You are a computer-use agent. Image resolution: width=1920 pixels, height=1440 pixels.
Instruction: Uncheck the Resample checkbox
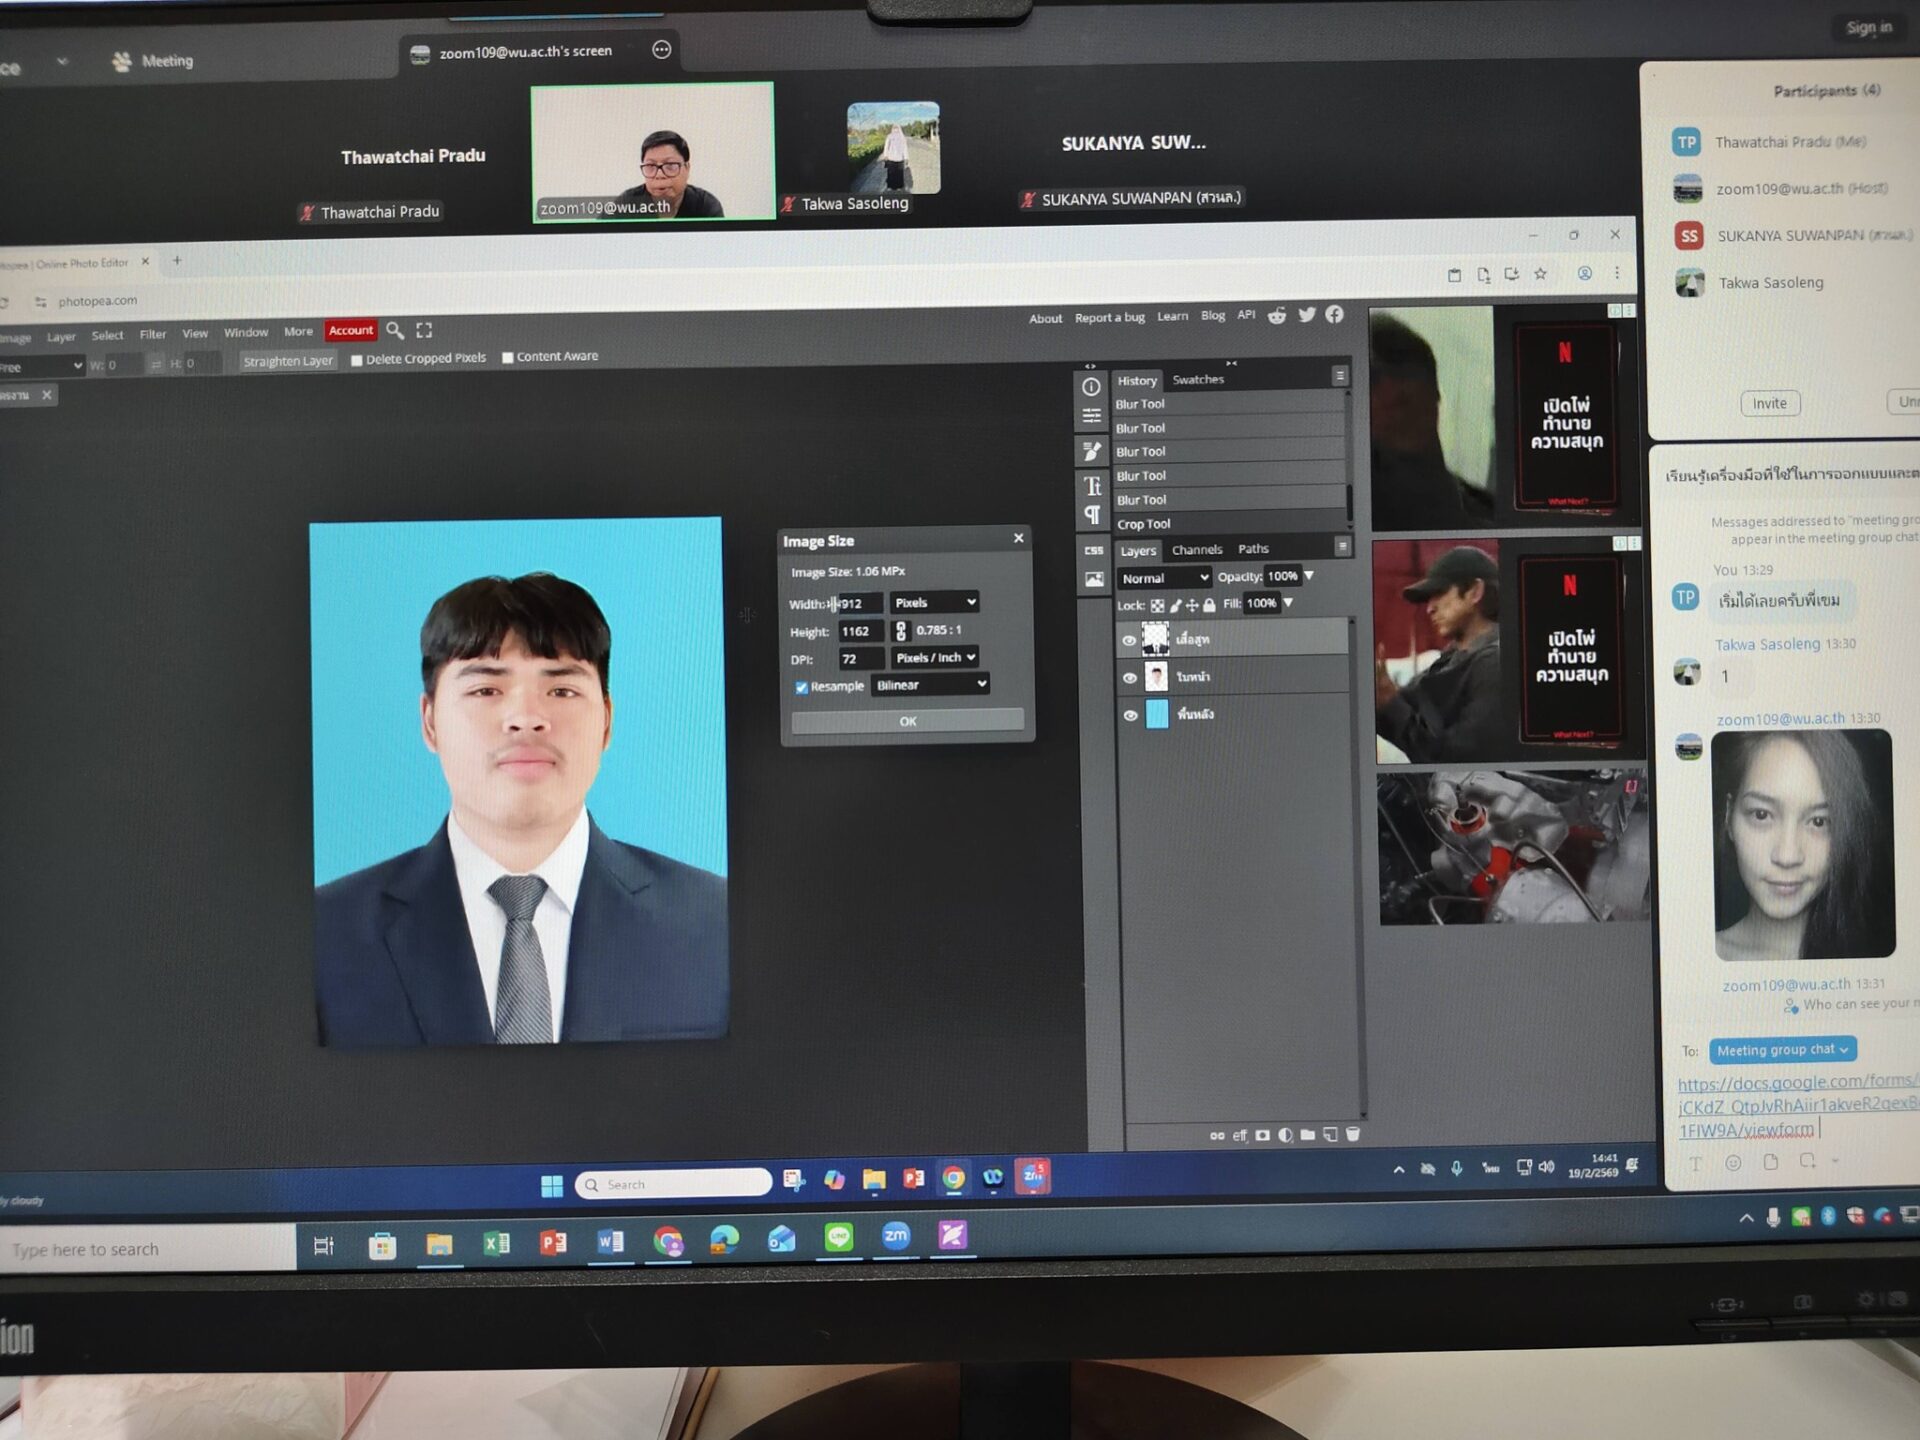click(801, 687)
